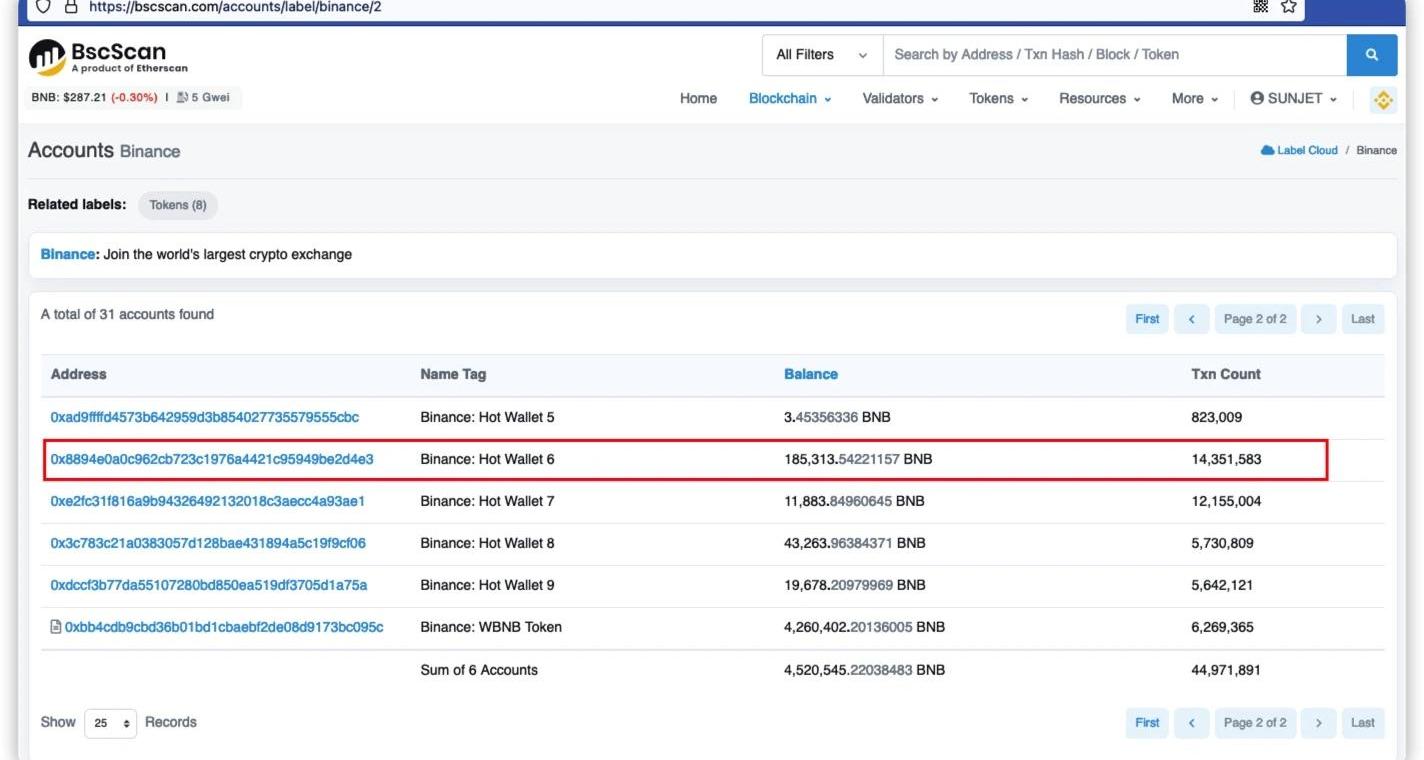Click the BscScan logo icon
The width and height of the screenshot is (1424, 760).
click(47, 58)
